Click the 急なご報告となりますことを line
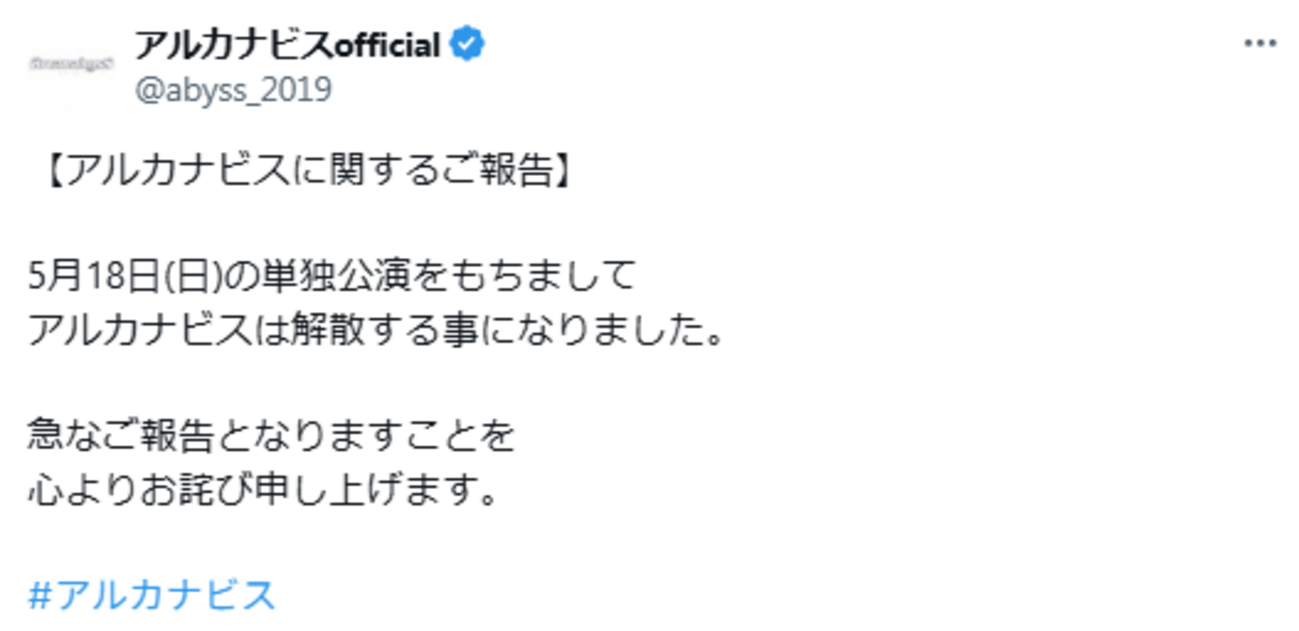 click(271, 436)
